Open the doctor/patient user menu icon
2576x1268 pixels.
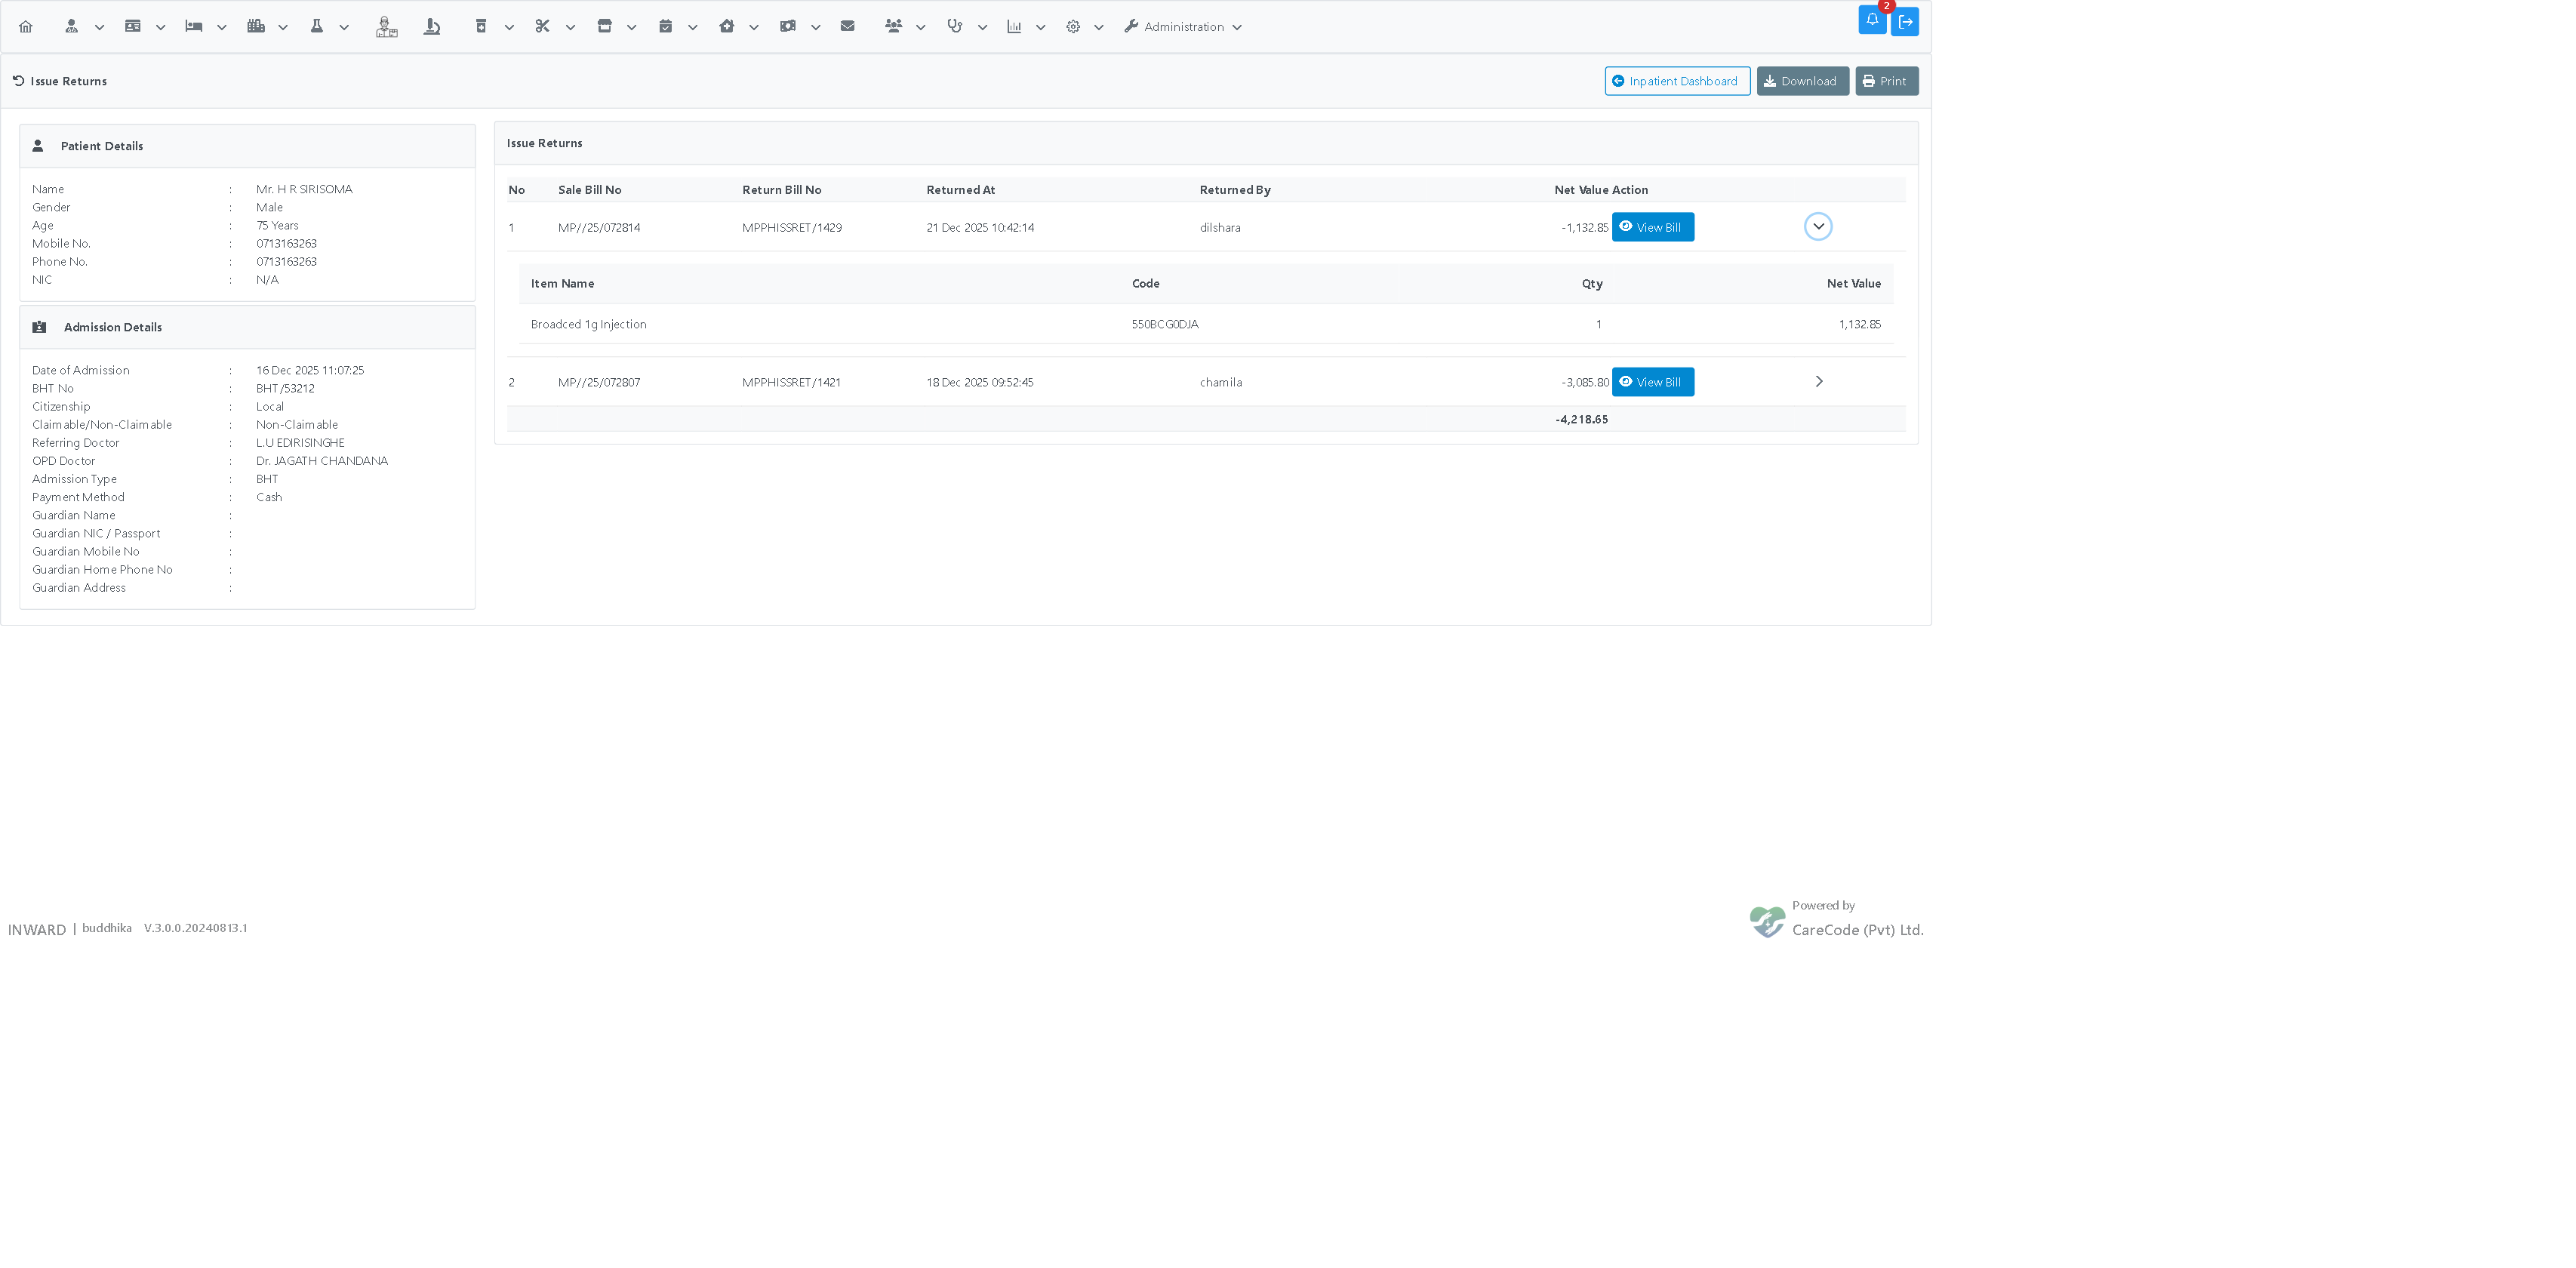pos(71,27)
